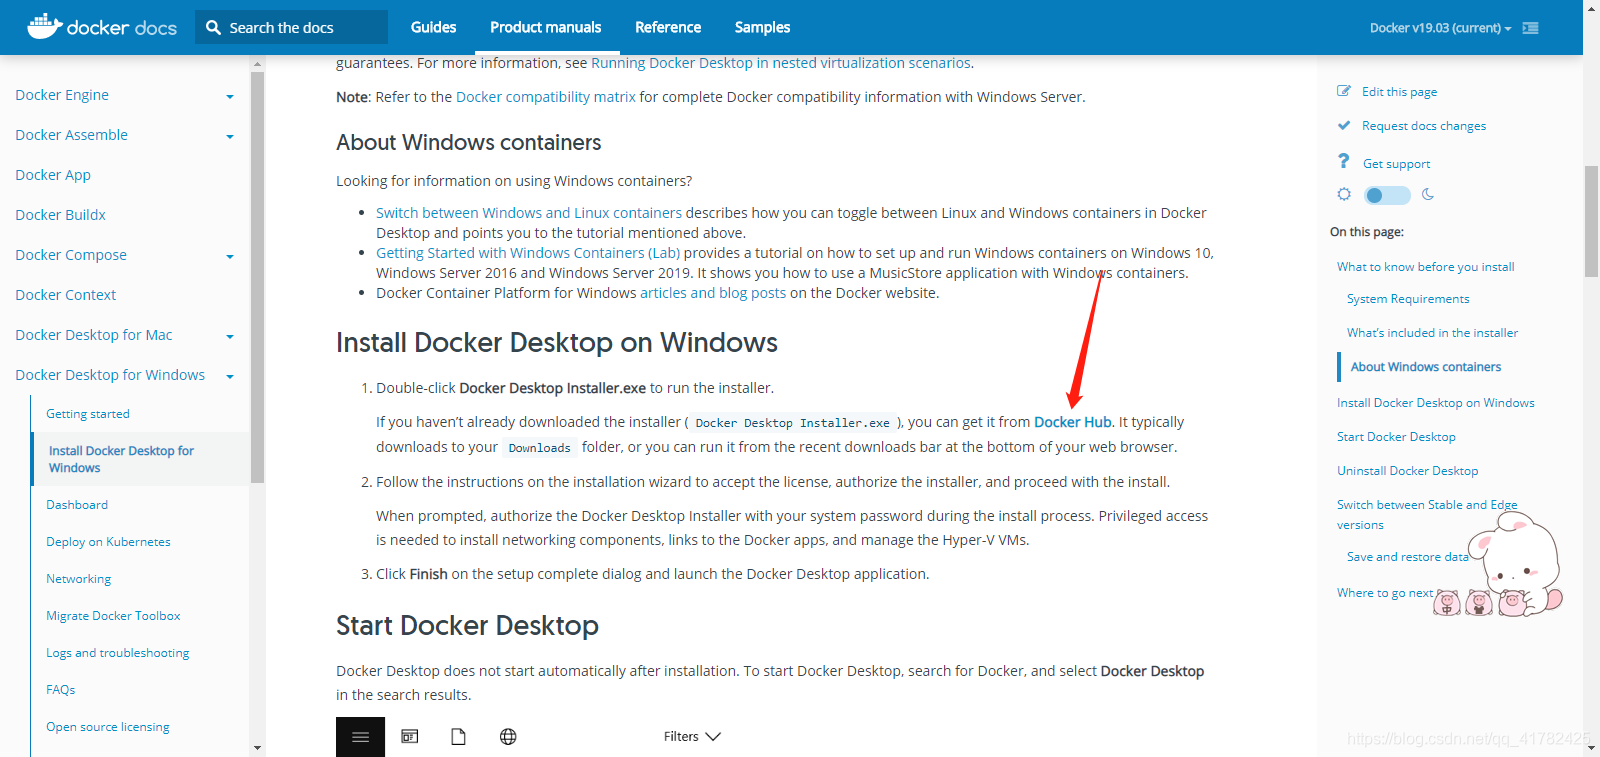Open nested virtualization scenarios link
This screenshot has width=1600, height=757.
click(x=780, y=63)
